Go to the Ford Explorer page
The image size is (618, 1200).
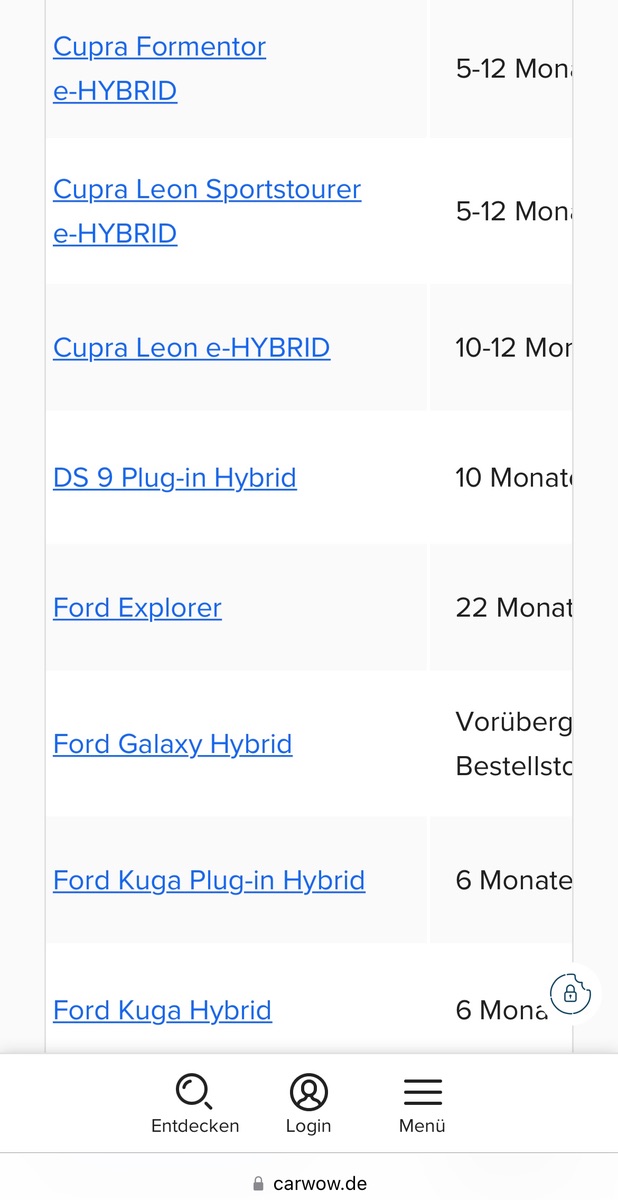(137, 608)
